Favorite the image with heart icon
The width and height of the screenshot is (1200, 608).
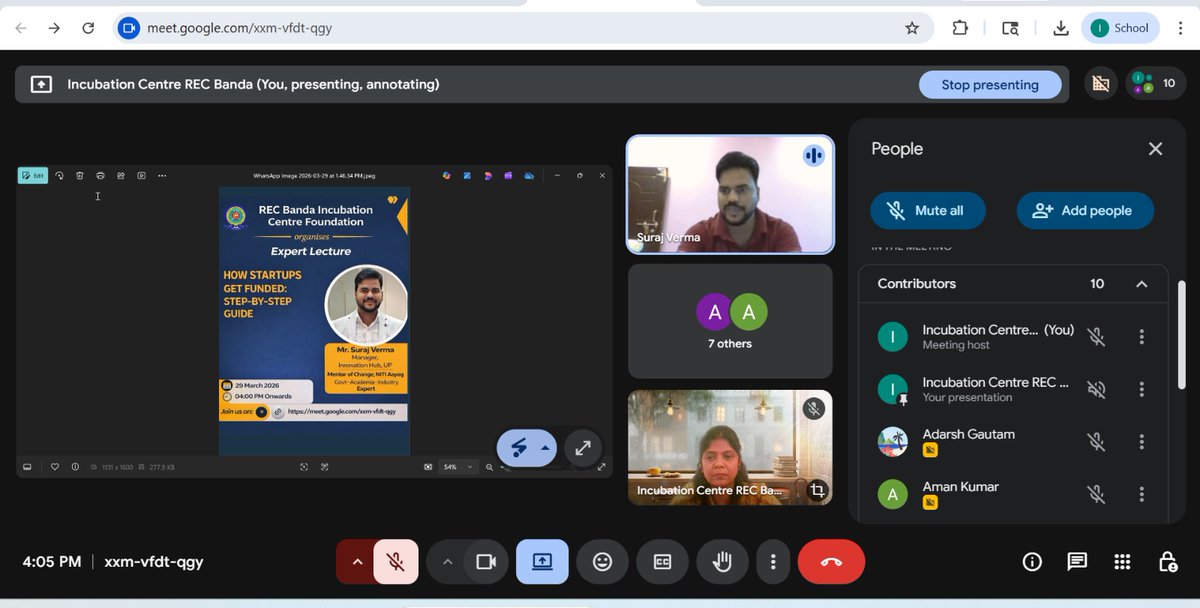pos(55,466)
